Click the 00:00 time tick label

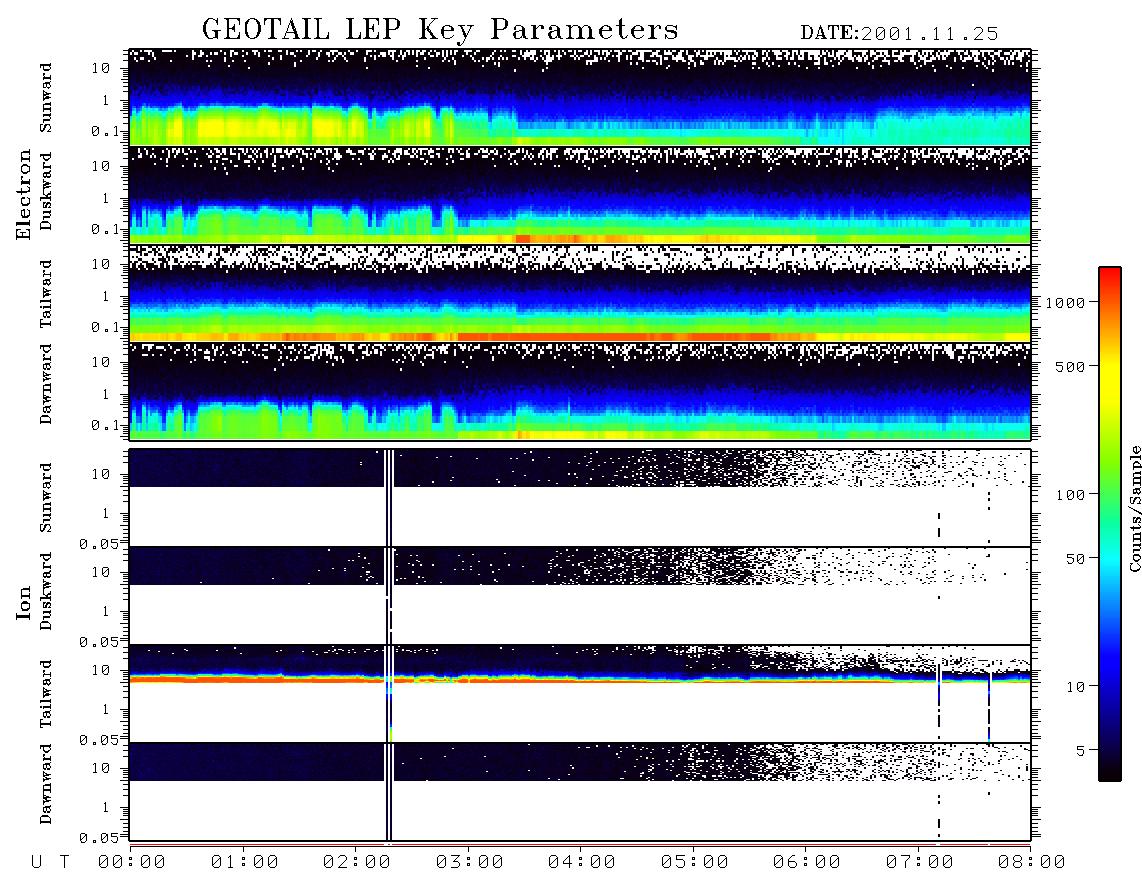[132, 863]
